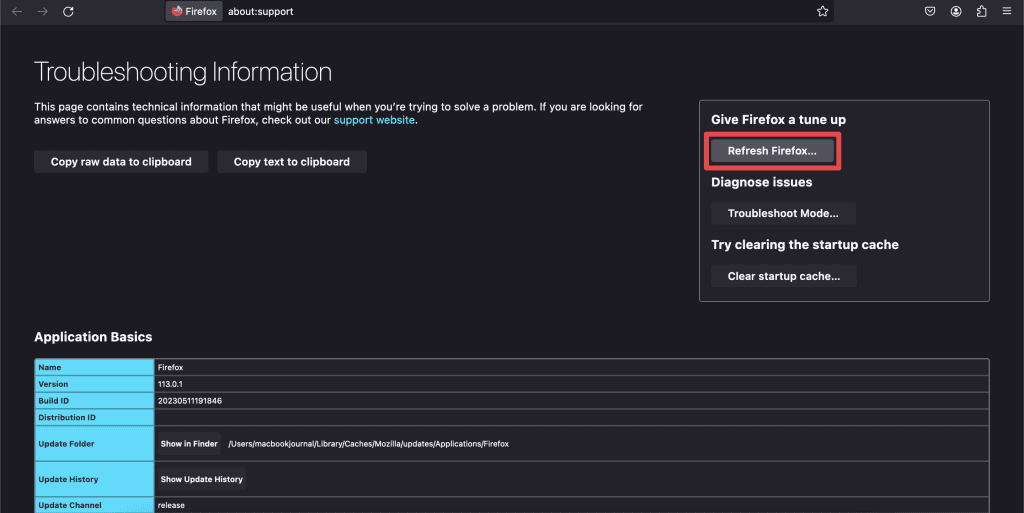1024x513 pixels.
Task: Click the Firefox identity badge in address bar
Action: tap(194, 12)
